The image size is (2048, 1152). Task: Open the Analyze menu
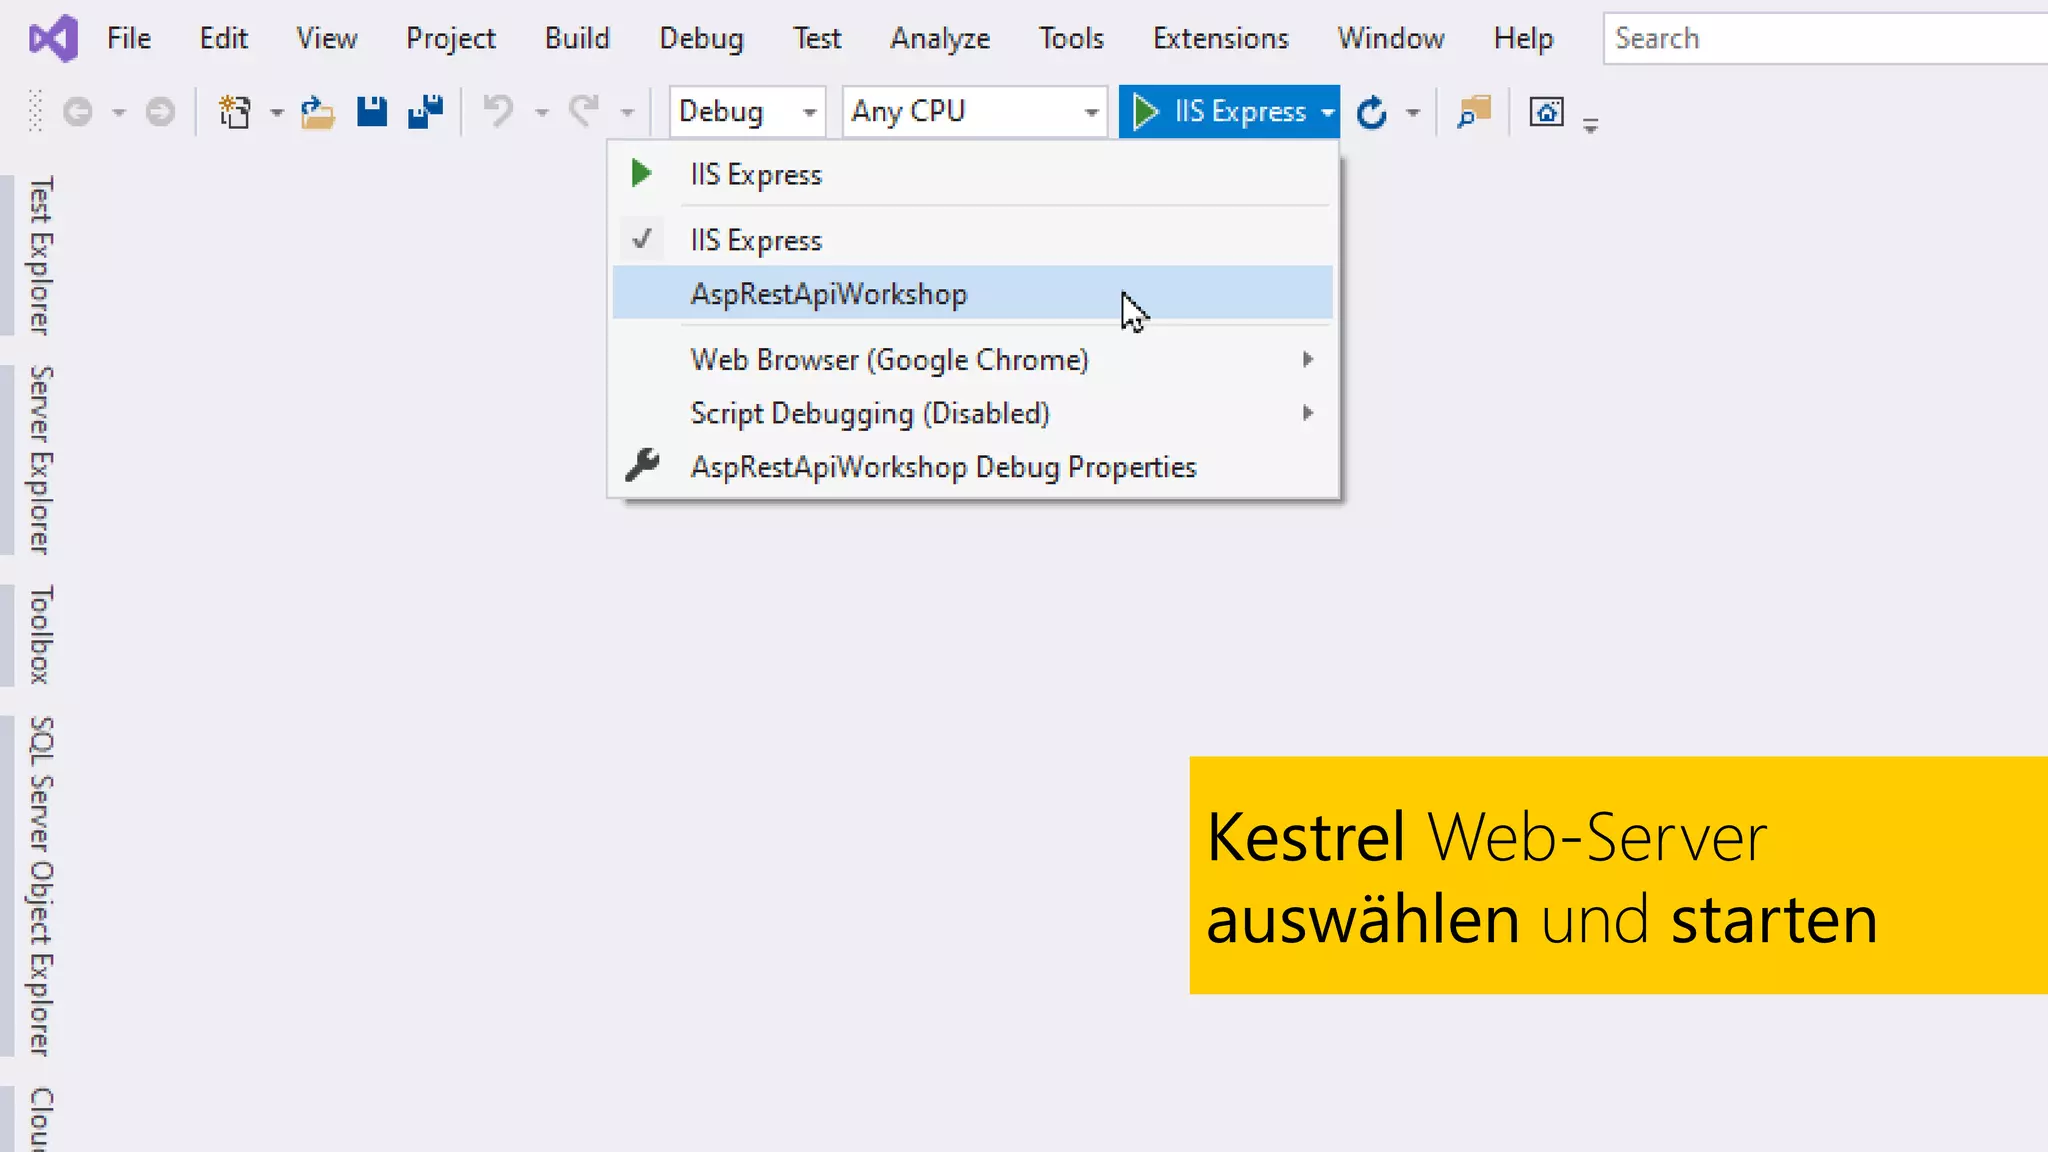(940, 39)
